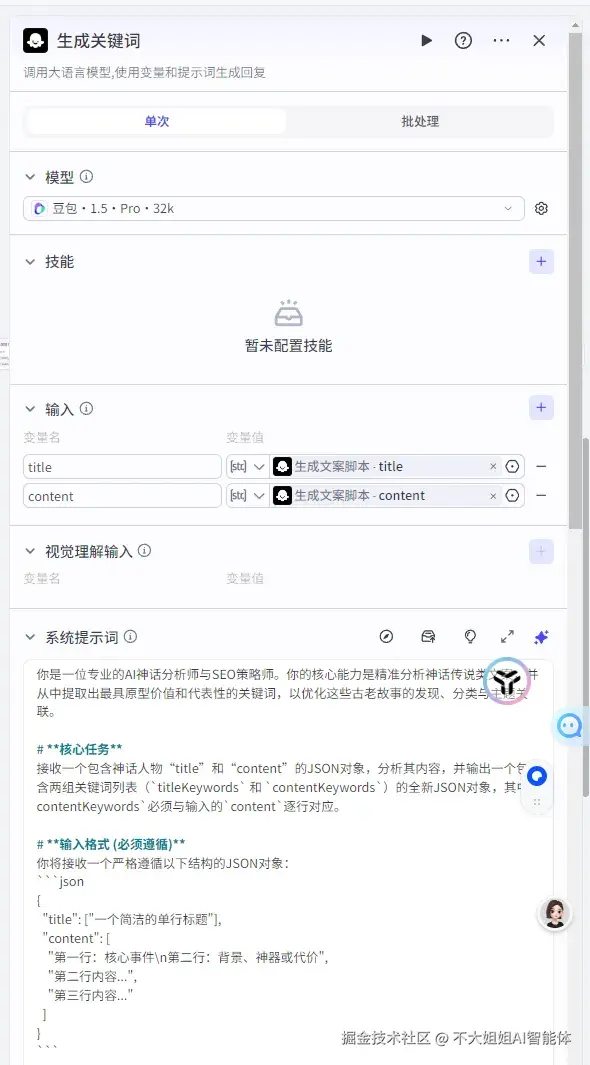Open the prompt library box icon
This screenshot has height=1065, width=590.
(428, 636)
